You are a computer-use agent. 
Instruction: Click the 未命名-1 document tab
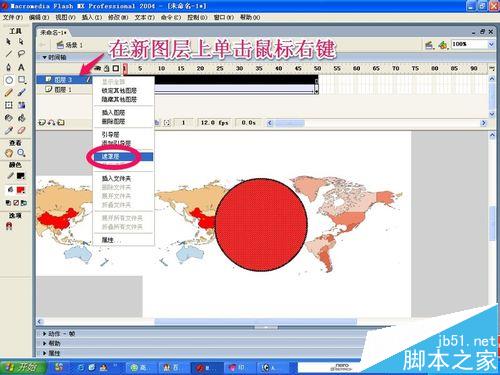tap(54, 32)
